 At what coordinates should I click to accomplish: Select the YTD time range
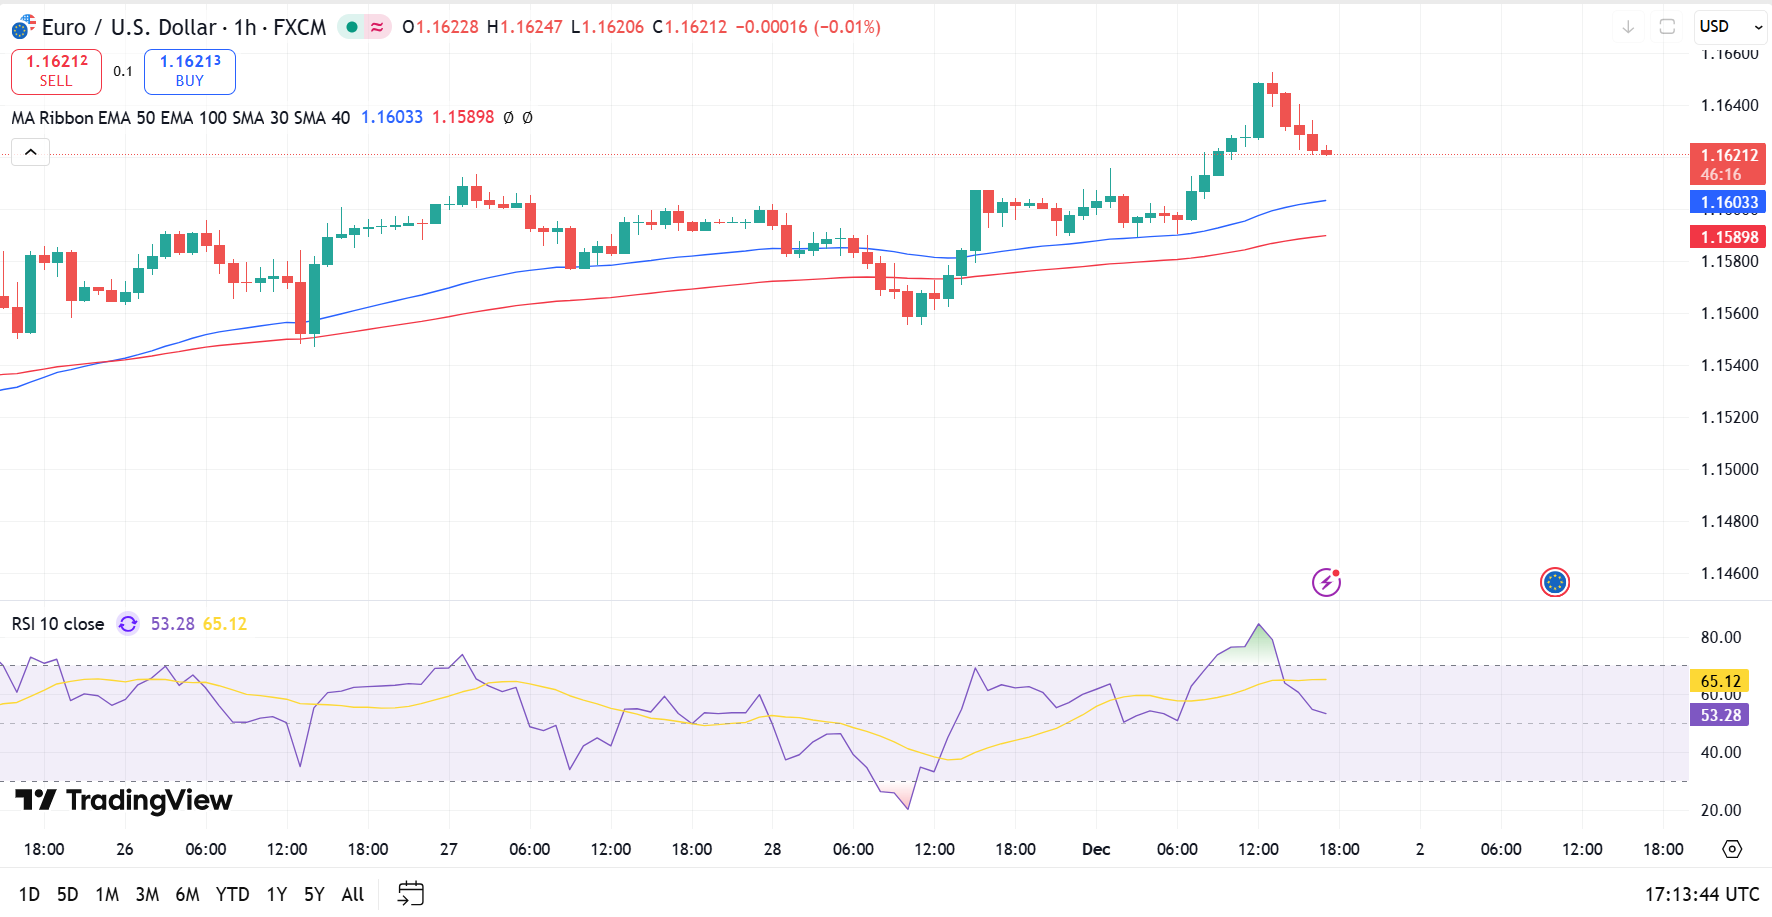(232, 894)
